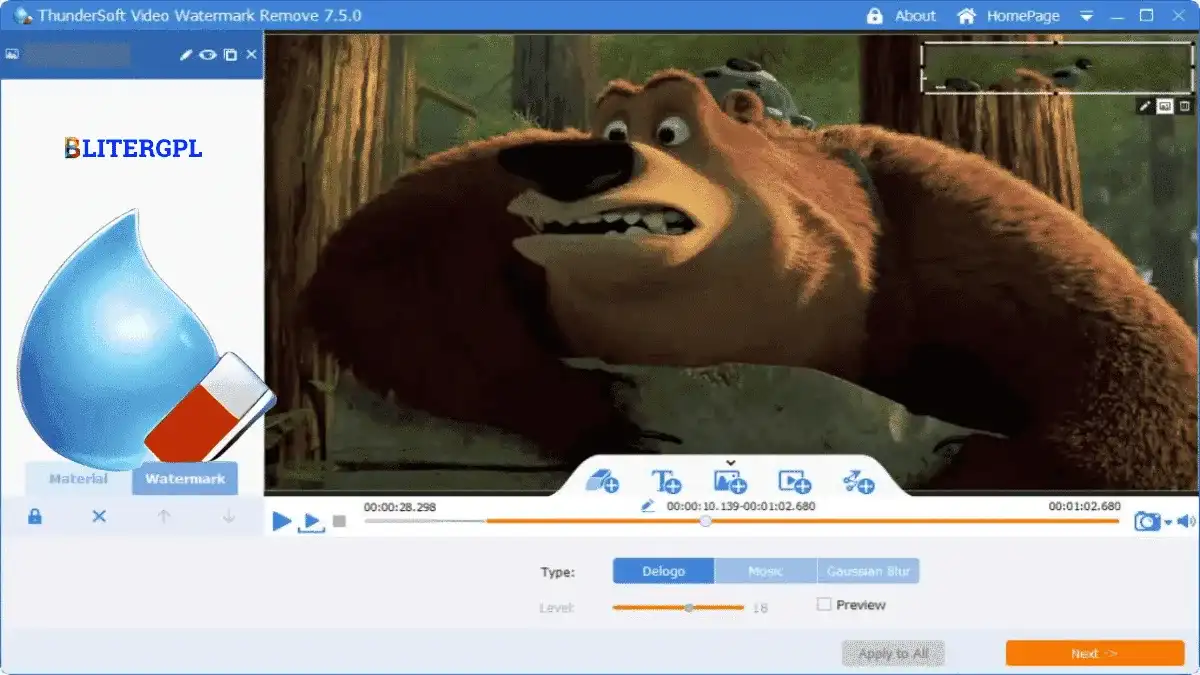Click the padlock icon in the title bar
Viewport: 1200px width, 675px height.
[875, 16]
